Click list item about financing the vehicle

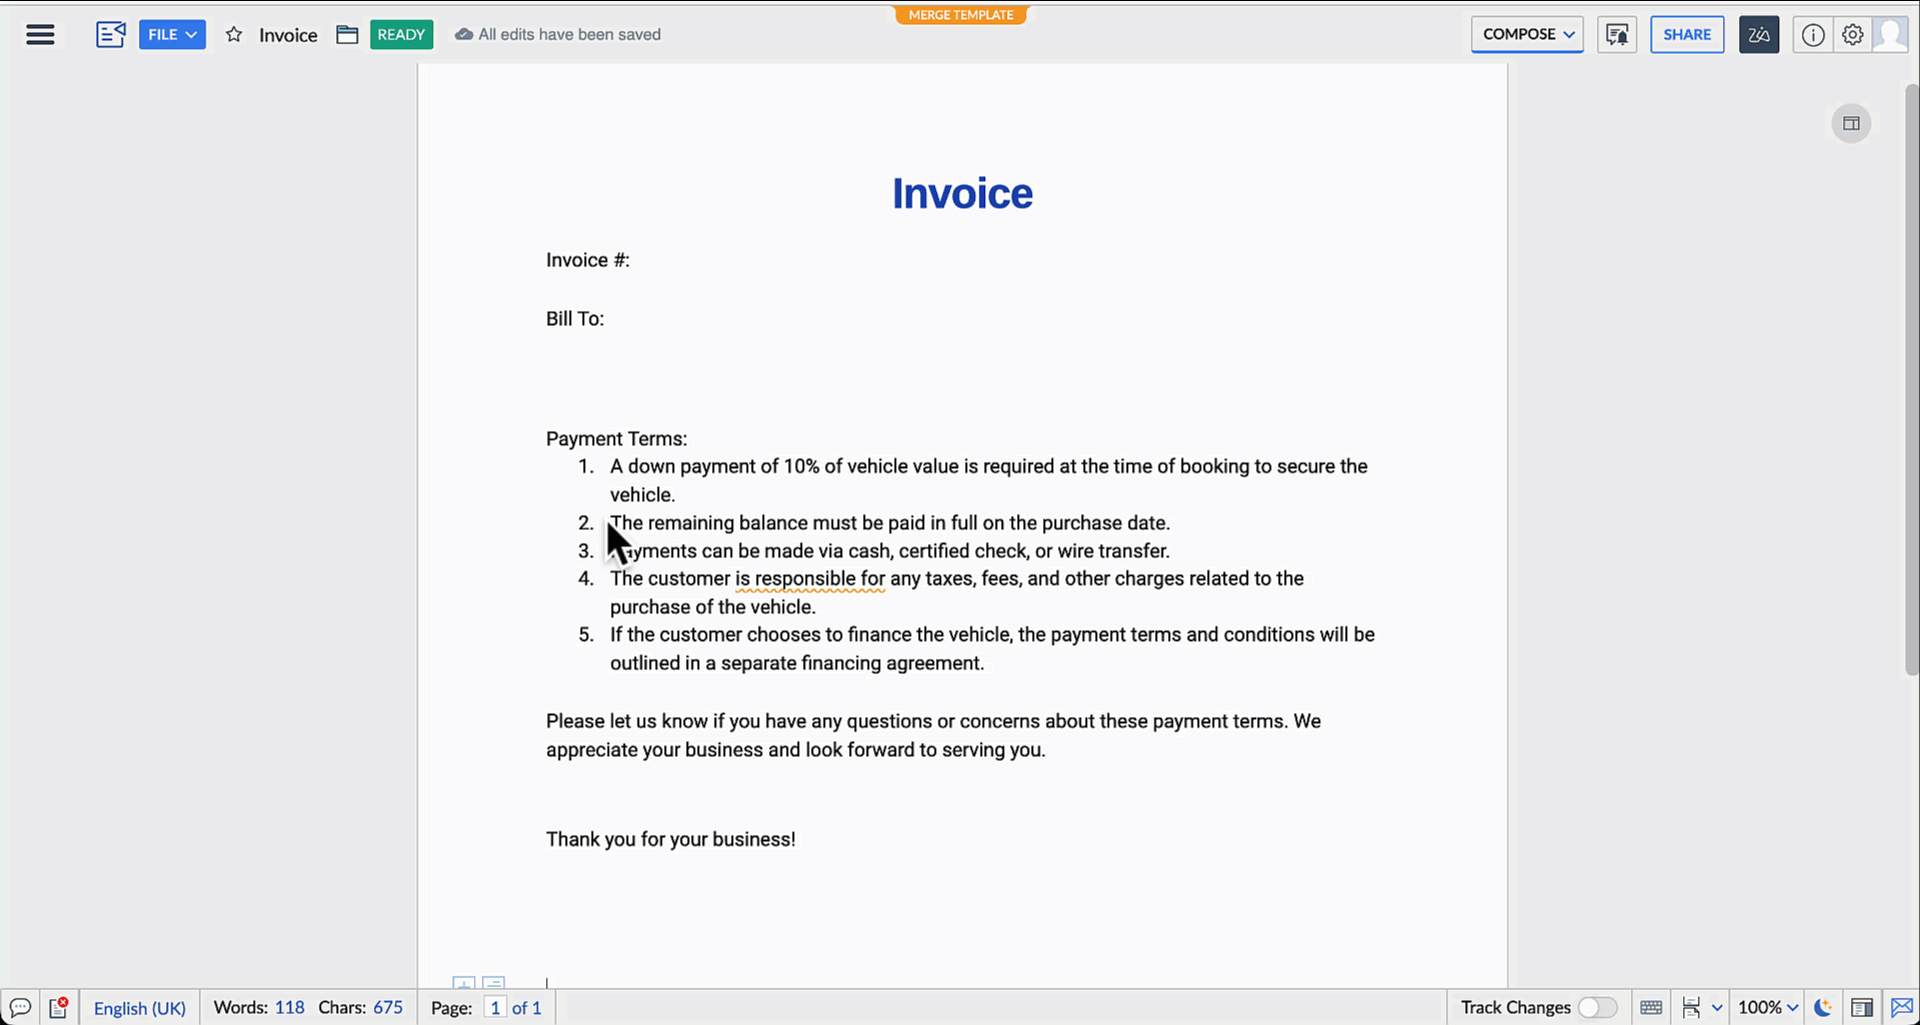coord(992,649)
